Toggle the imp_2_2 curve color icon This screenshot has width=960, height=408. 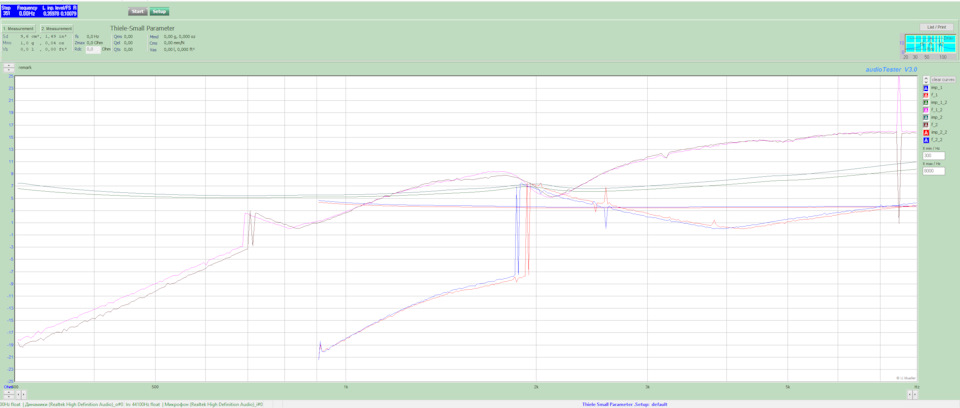[x=926, y=132]
